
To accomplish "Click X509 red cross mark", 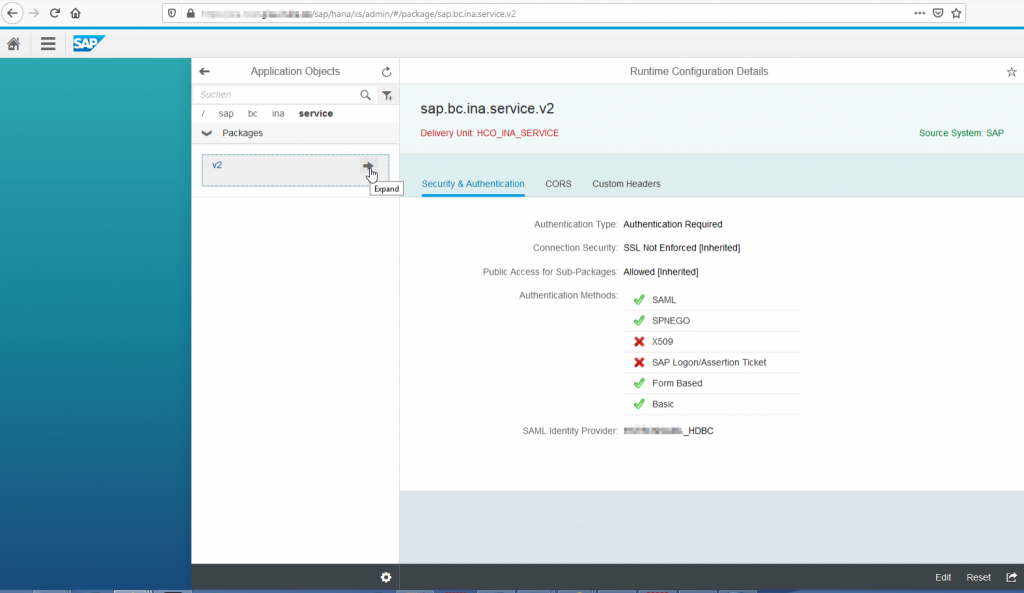I will (x=639, y=342).
